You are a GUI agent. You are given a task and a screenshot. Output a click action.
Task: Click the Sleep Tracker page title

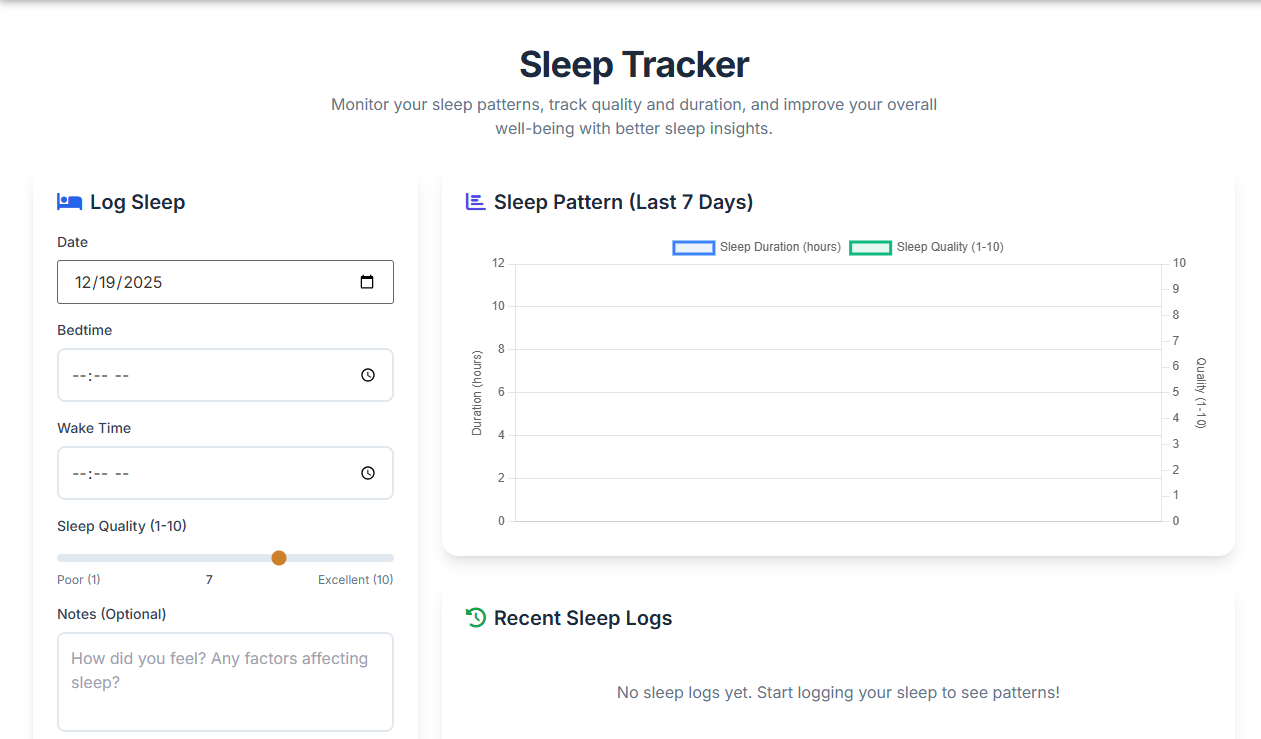pyautogui.click(x=633, y=64)
